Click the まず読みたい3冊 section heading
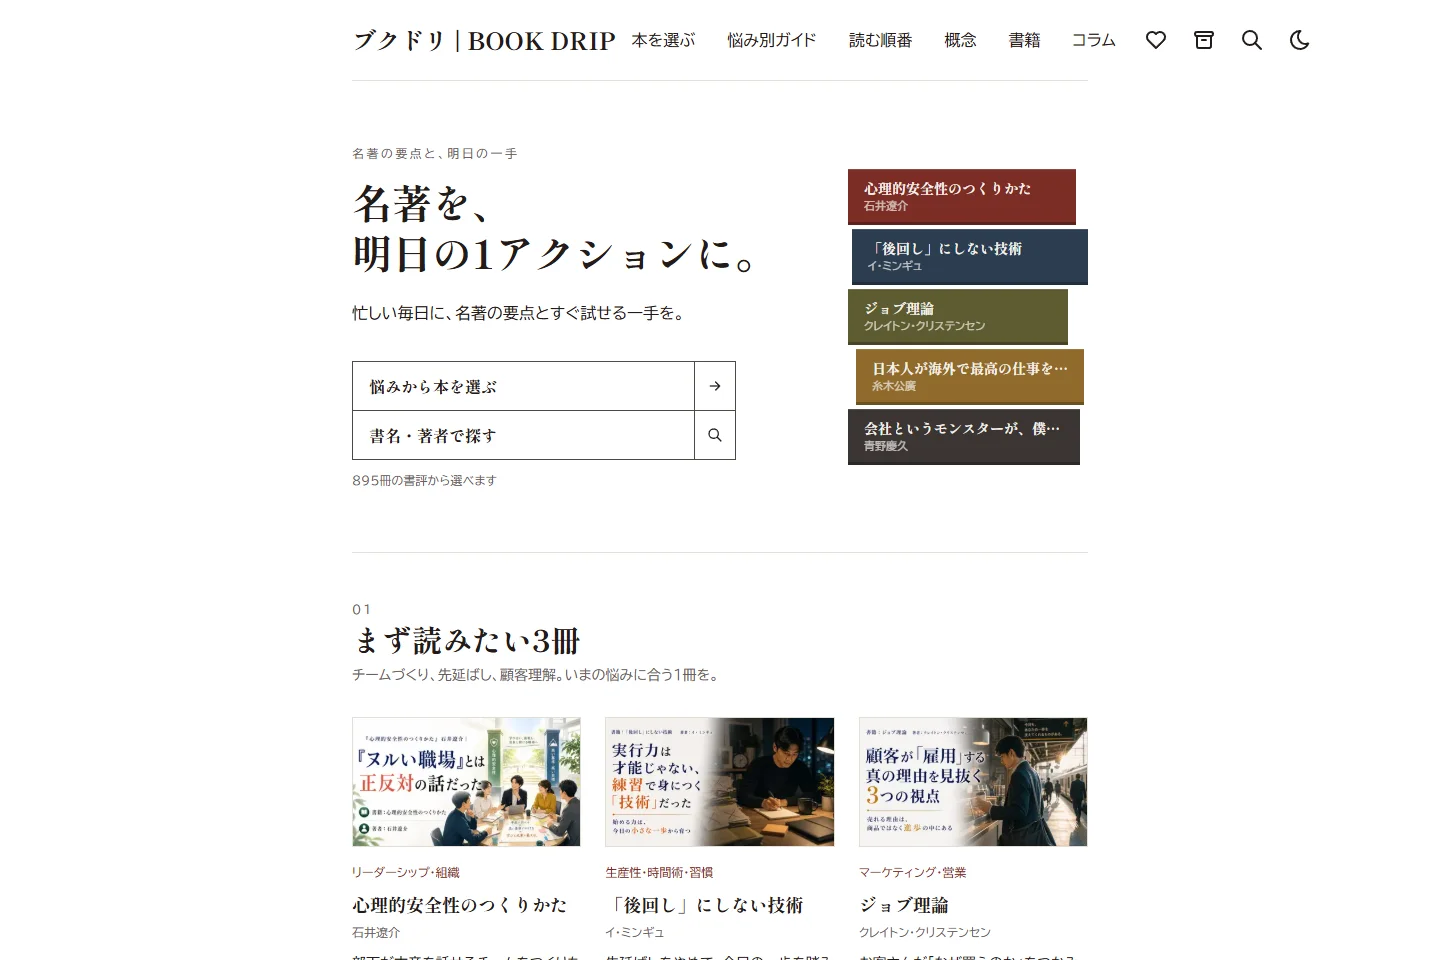Viewport: 1440px width, 960px height. (x=466, y=640)
